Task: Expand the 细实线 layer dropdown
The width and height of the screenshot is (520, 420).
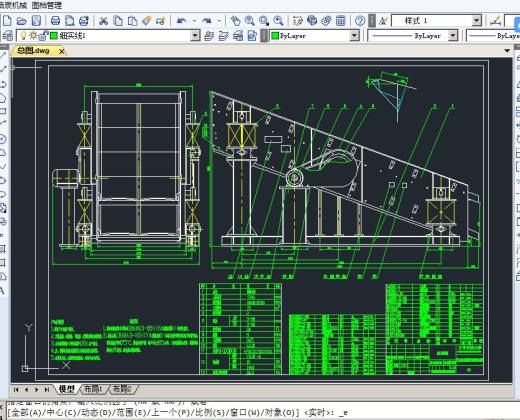Action: [x=195, y=35]
